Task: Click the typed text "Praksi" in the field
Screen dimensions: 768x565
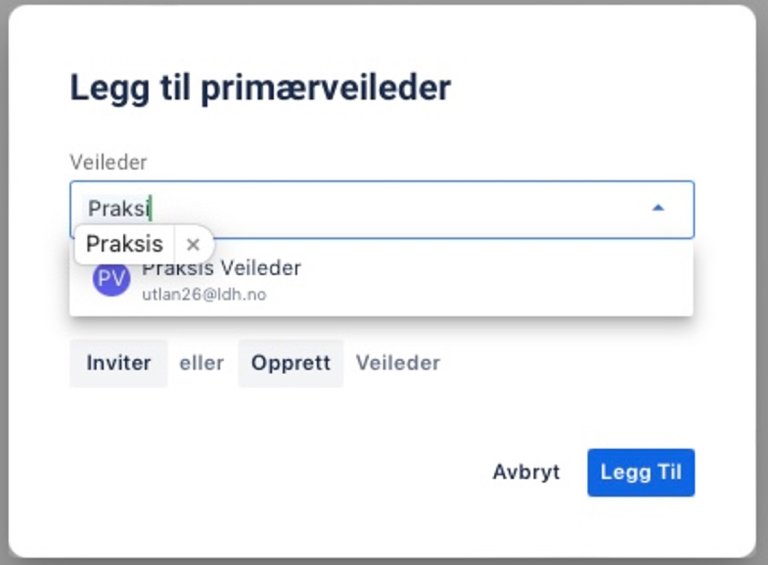Action: point(117,208)
